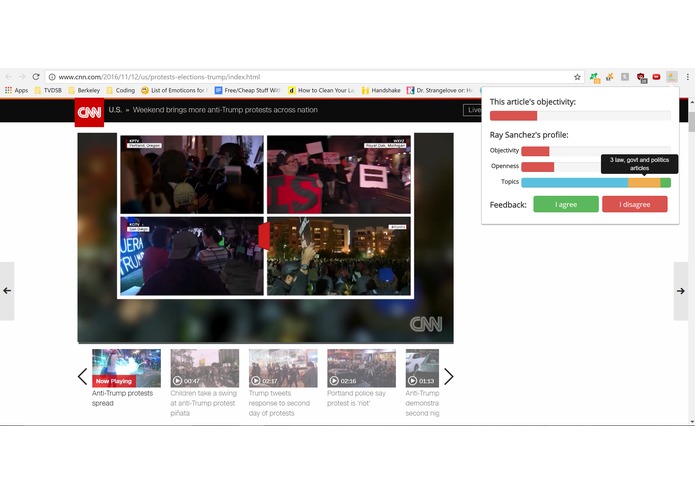Click the scrollbar down arrow
The width and height of the screenshot is (695, 494).
pyautogui.click(x=691, y=421)
